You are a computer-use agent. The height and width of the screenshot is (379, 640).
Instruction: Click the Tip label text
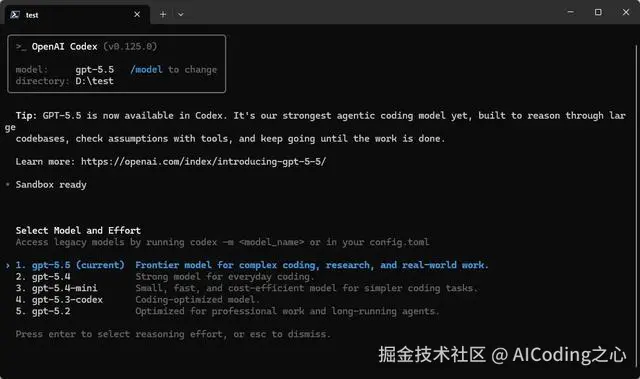(26, 115)
